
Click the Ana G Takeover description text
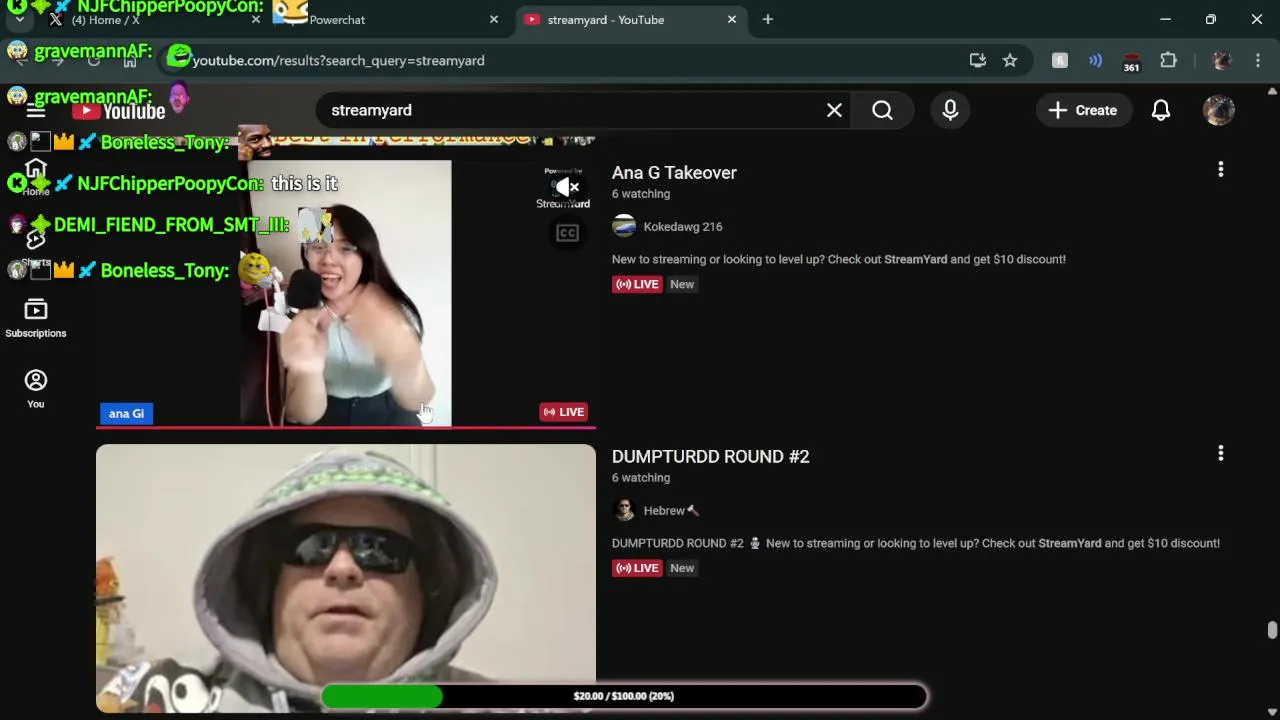click(839, 259)
